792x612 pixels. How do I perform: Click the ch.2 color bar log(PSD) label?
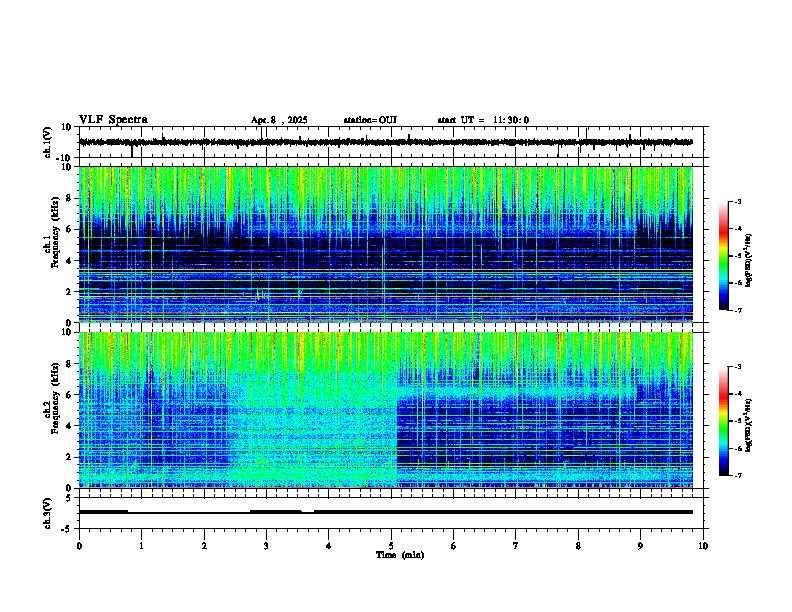point(748,425)
